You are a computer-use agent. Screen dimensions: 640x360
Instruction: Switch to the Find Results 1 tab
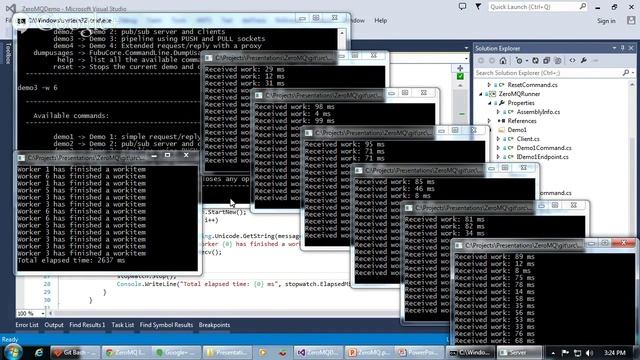[87, 325]
